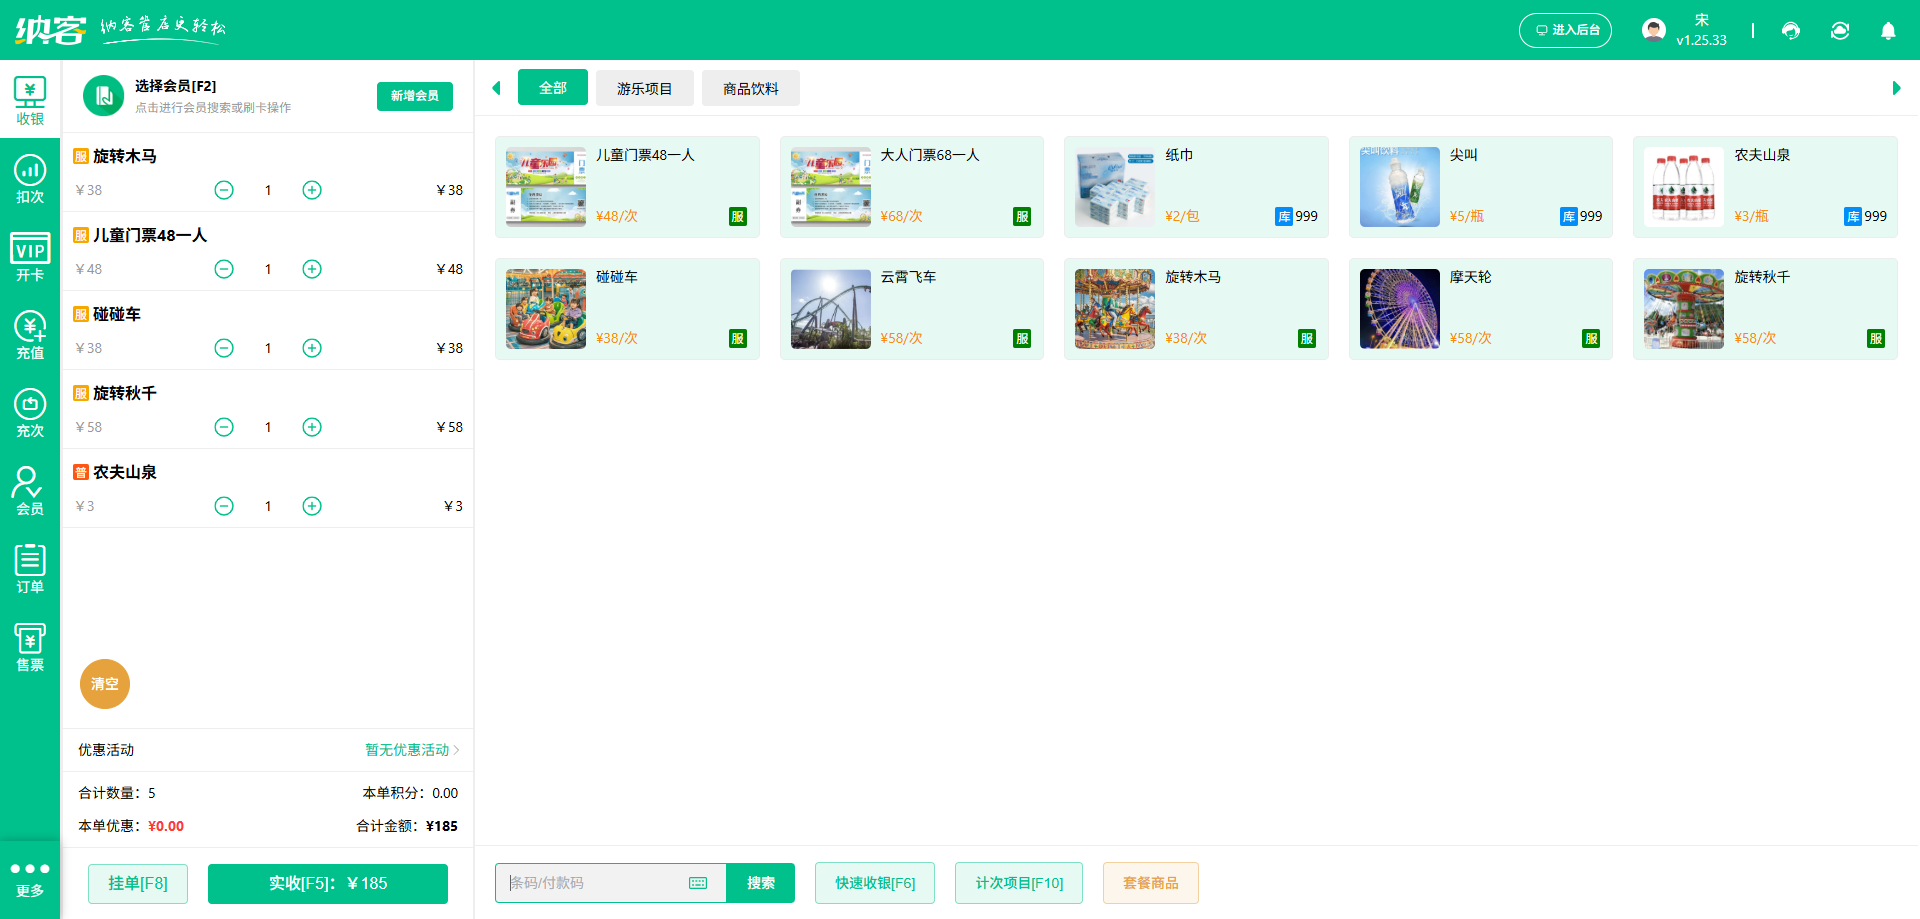The image size is (1920, 919).
Task: Open the 订单 orders panel
Action: [x=30, y=568]
